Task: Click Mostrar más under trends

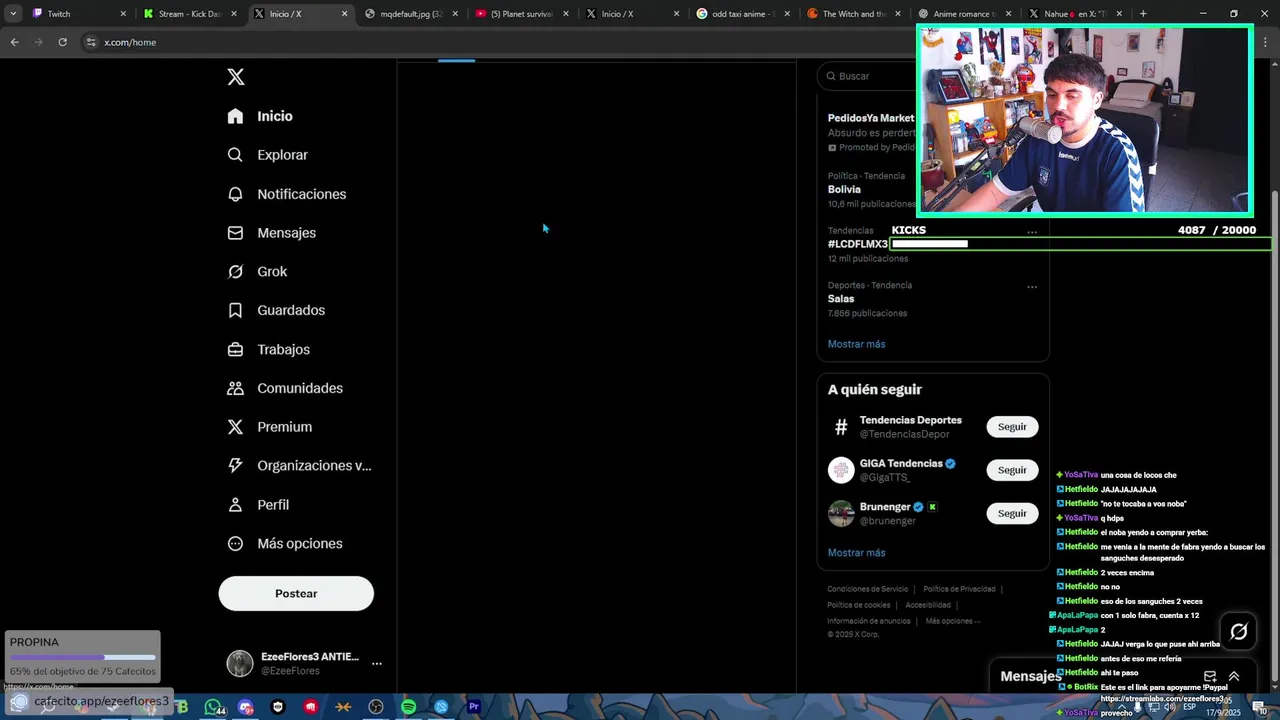Action: click(x=856, y=344)
